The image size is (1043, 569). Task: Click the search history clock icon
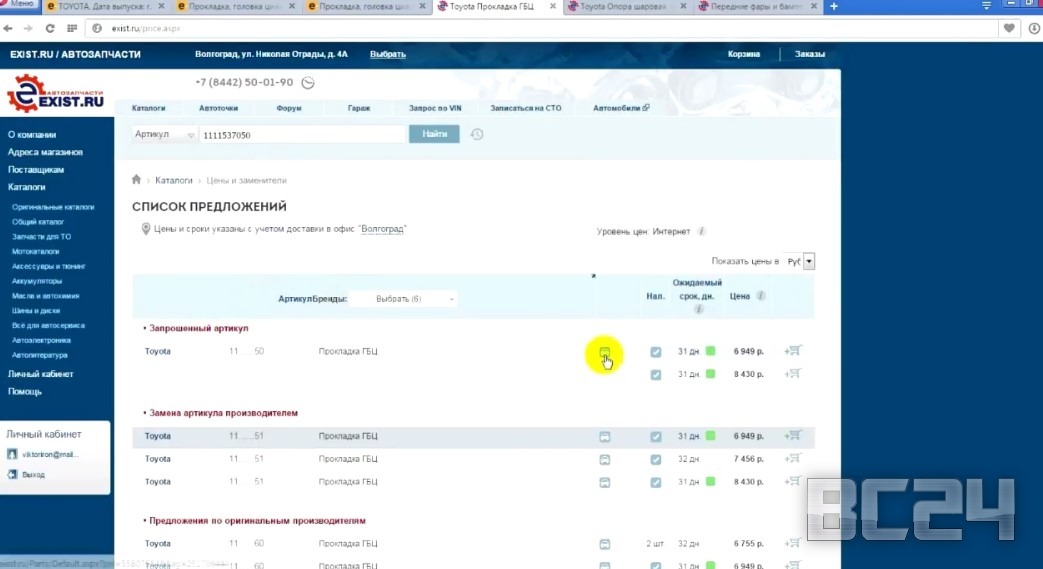(x=477, y=135)
